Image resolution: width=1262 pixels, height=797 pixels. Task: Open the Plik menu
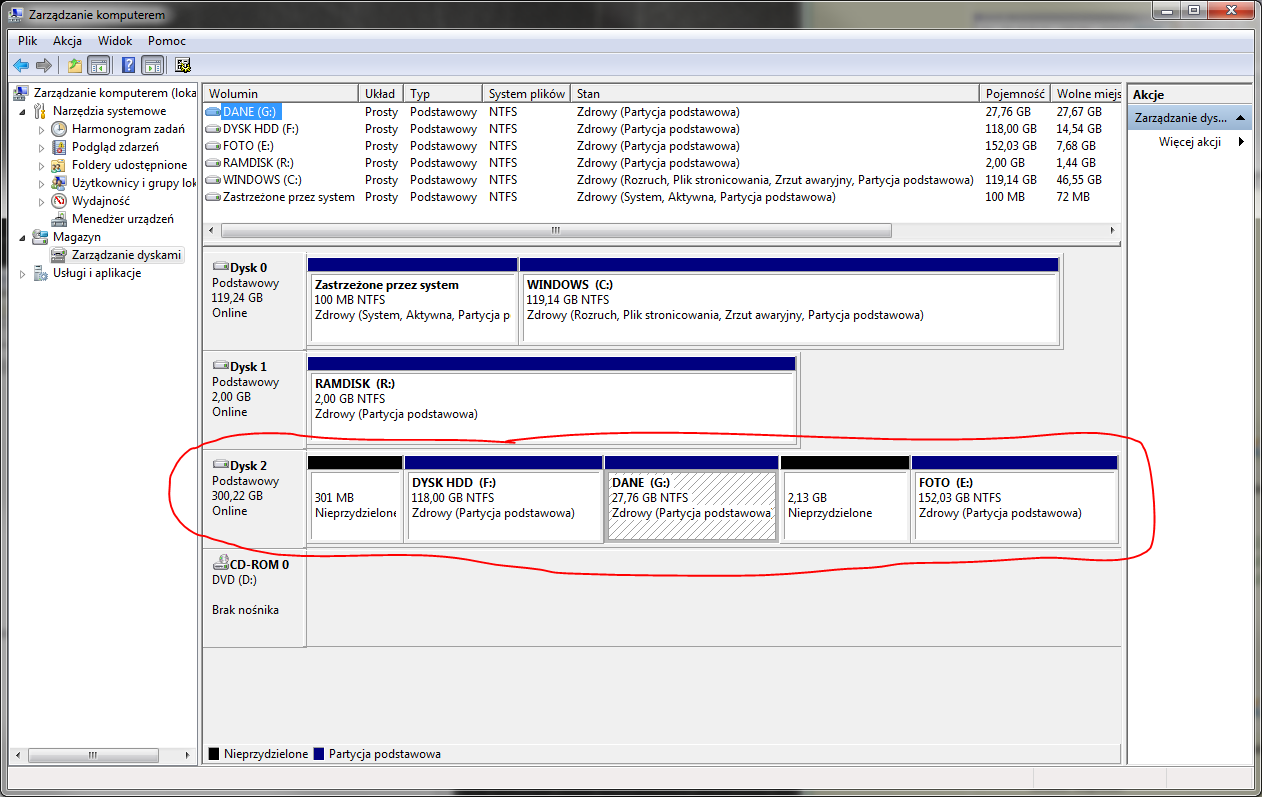(x=27, y=41)
